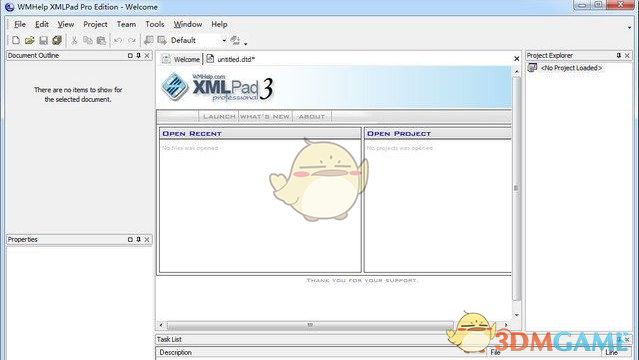Click the Project Explorer panel title
The height and width of the screenshot is (360, 639).
(x=549, y=55)
